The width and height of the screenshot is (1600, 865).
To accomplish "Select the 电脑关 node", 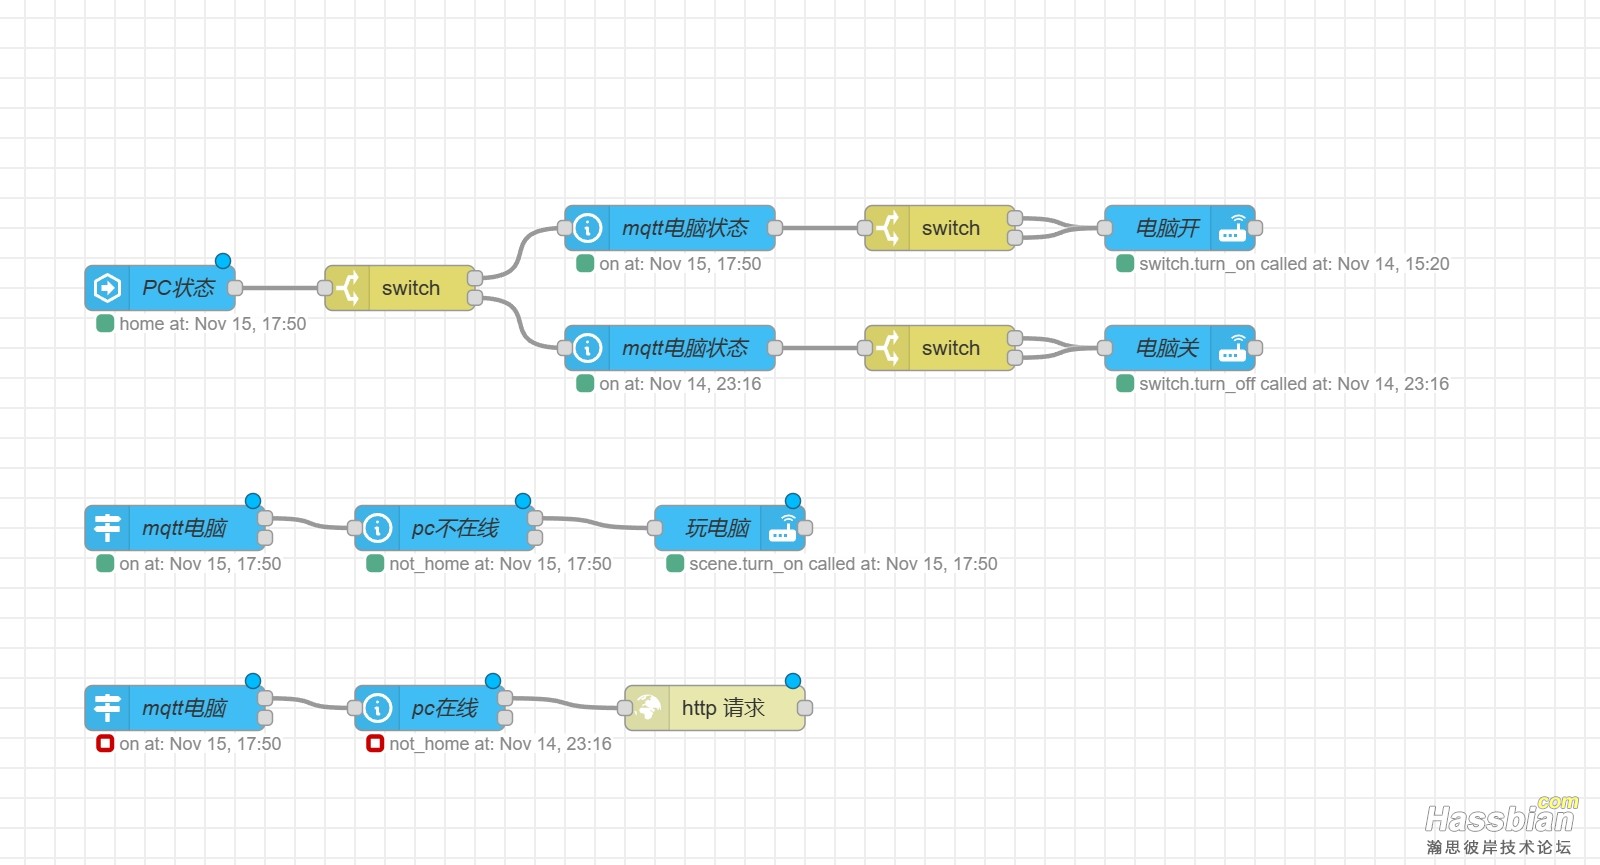I will (1180, 348).
